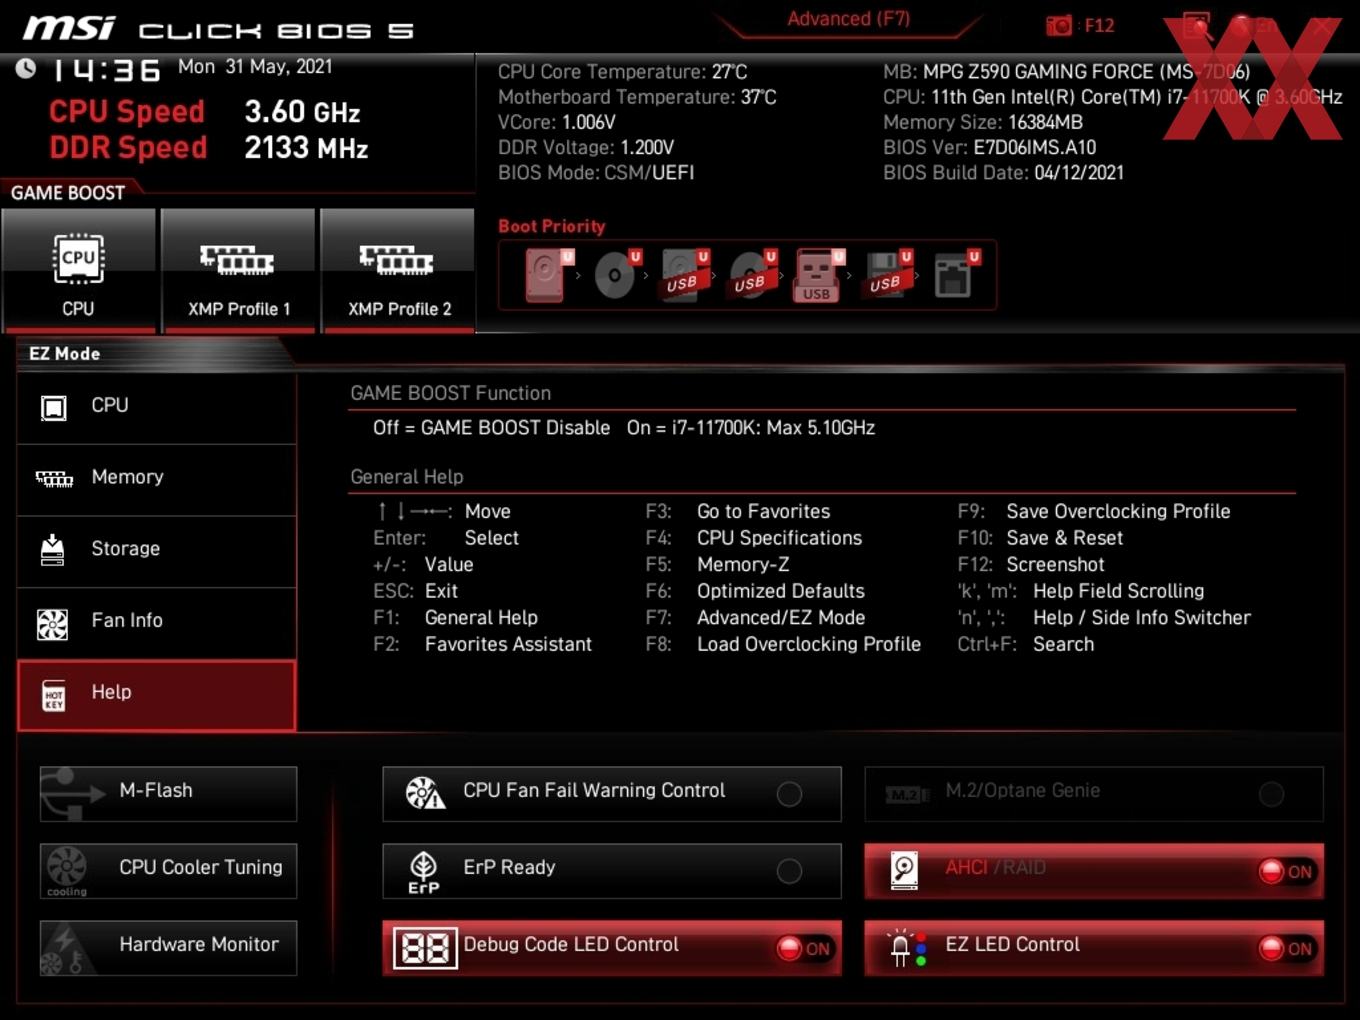Click the clock icon beside the time
Viewport: 1360px width, 1020px height.
[x=26, y=68]
